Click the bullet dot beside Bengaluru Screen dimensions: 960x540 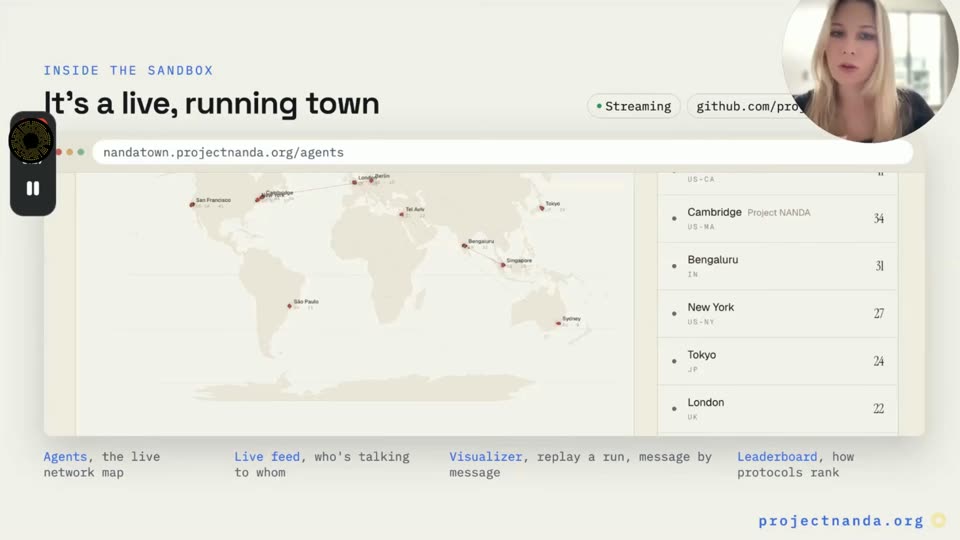pyautogui.click(x=674, y=266)
